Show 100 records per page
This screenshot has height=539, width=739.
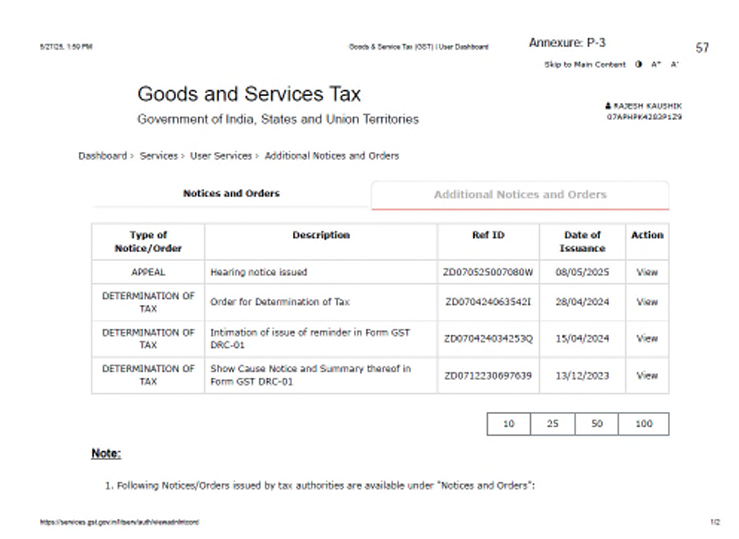pyautogui.click(x=643, y=424)
